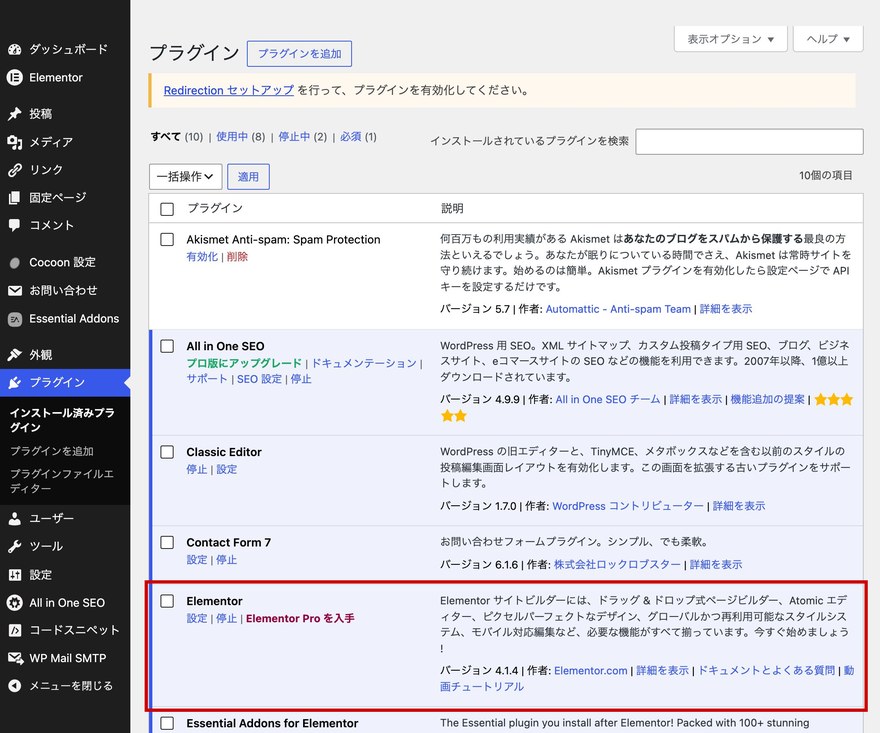Filter plugins by the 停止中 tab
Screen dimensions: 880x733
coord(294,136)
